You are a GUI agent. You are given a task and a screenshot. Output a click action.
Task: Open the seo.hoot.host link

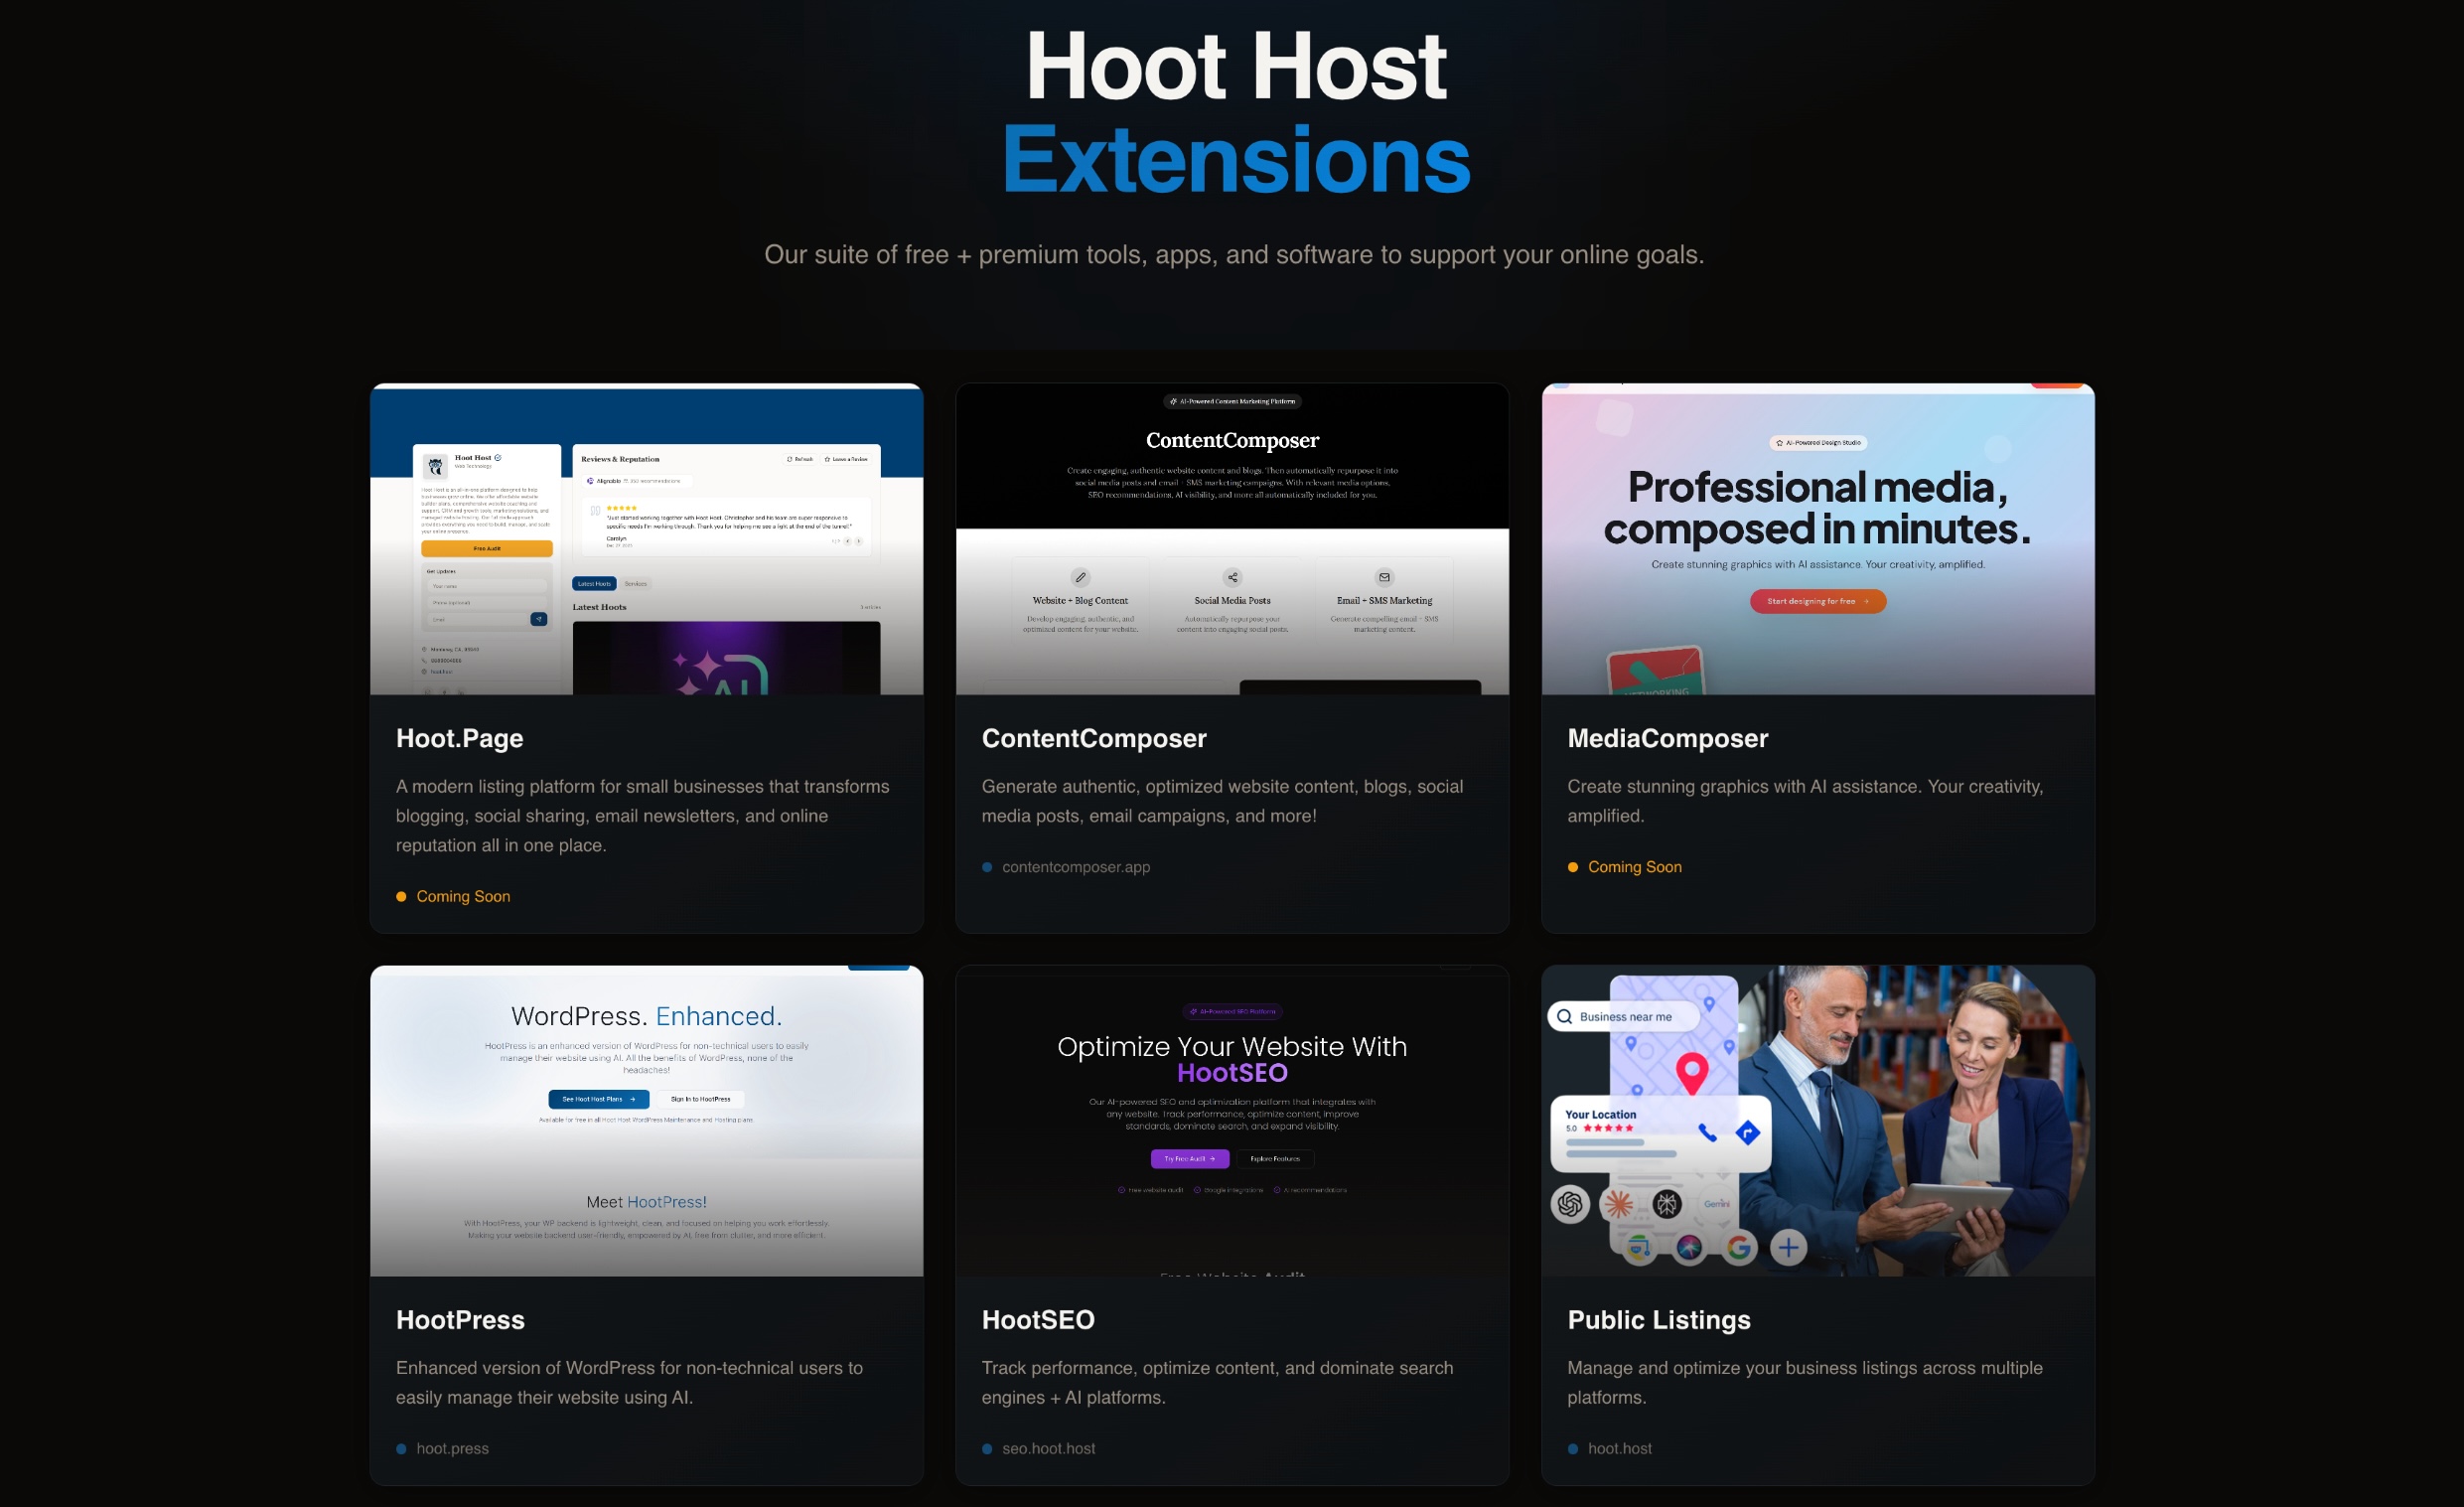(1048, 1448)
